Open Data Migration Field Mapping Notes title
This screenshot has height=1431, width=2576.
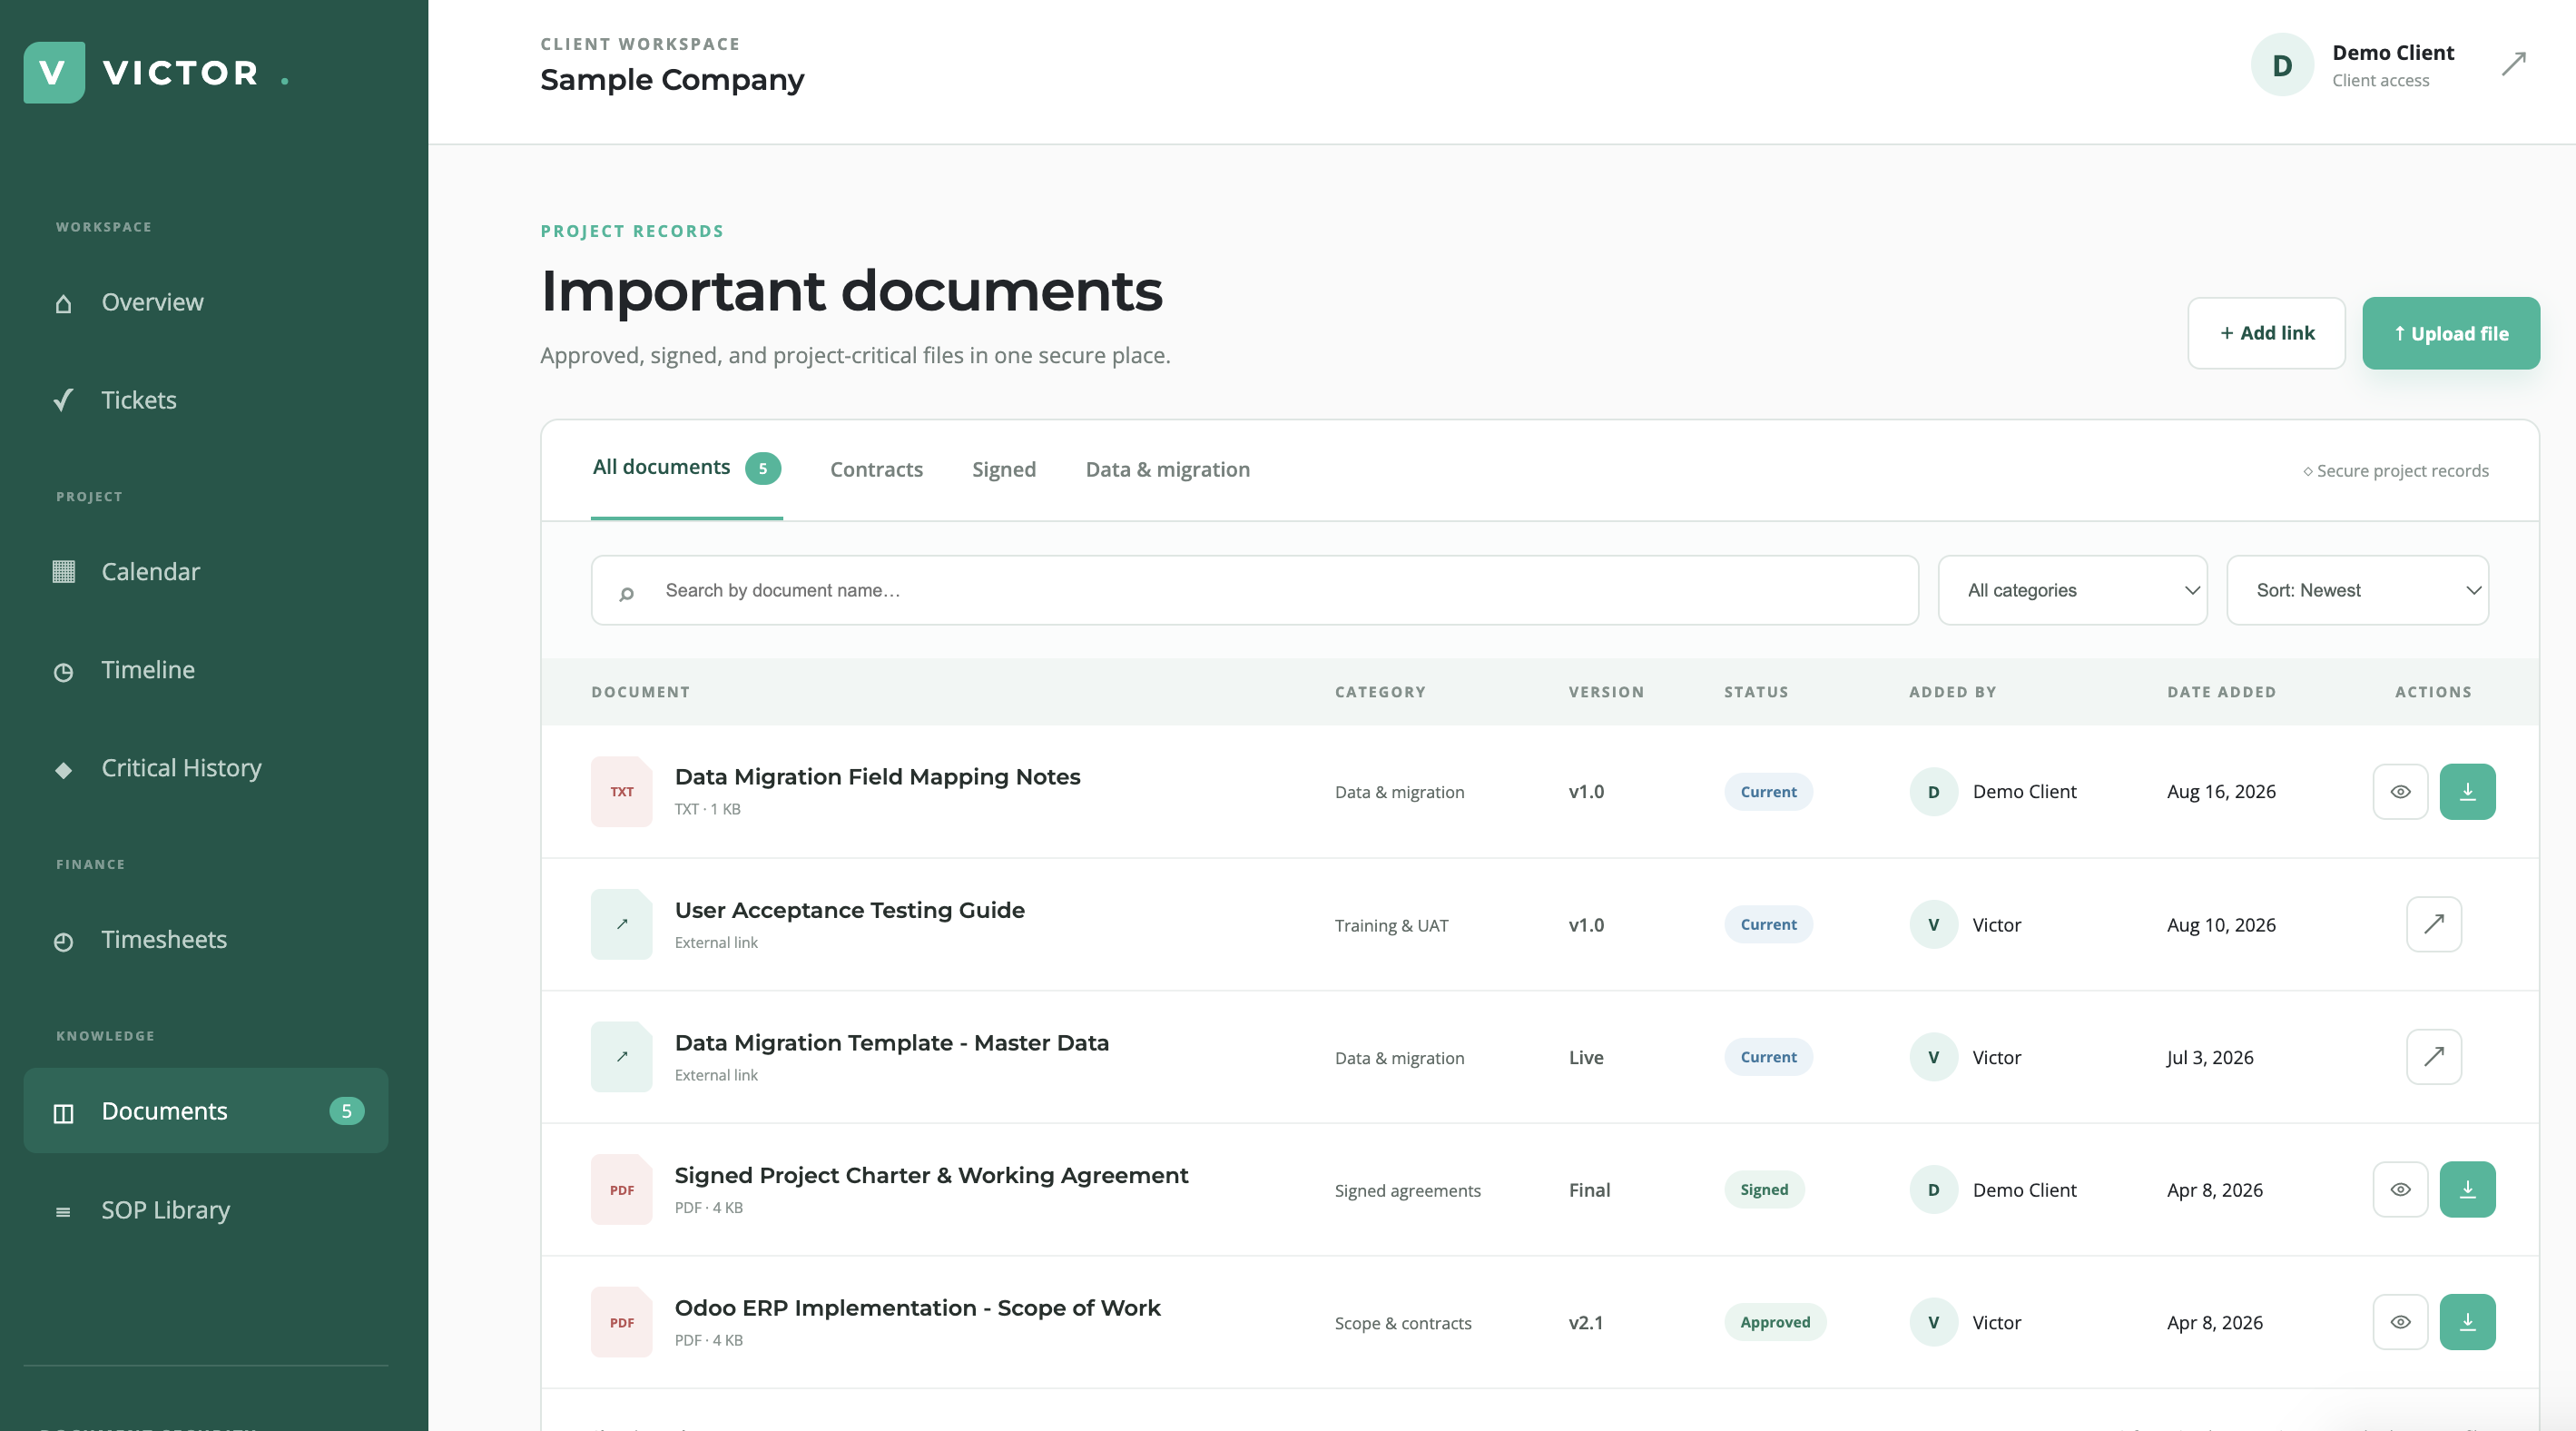click(x=877, y=777)
